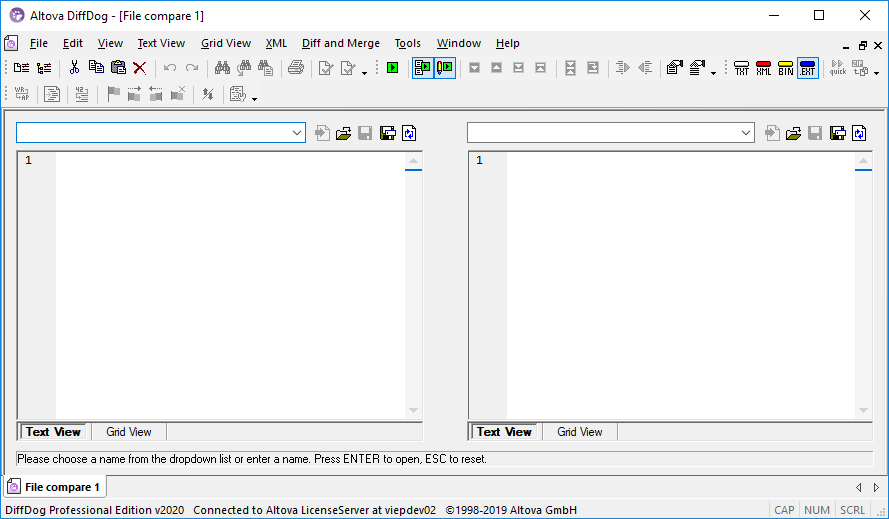The image size is (889, 519).
Task: Click the Compare Files toolbar icon
Action: coord(22,68)
